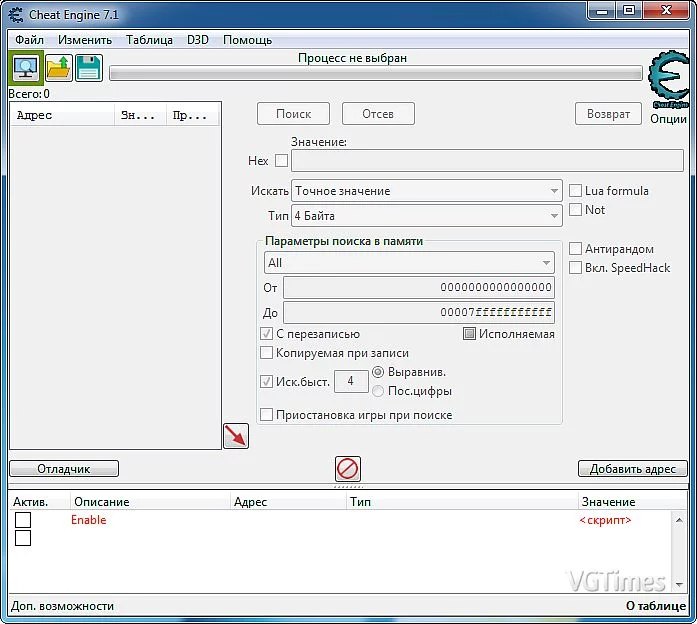Enable the Lua formula checkbox
Viewport: 697px width, 624px height.
pos(575,191)
